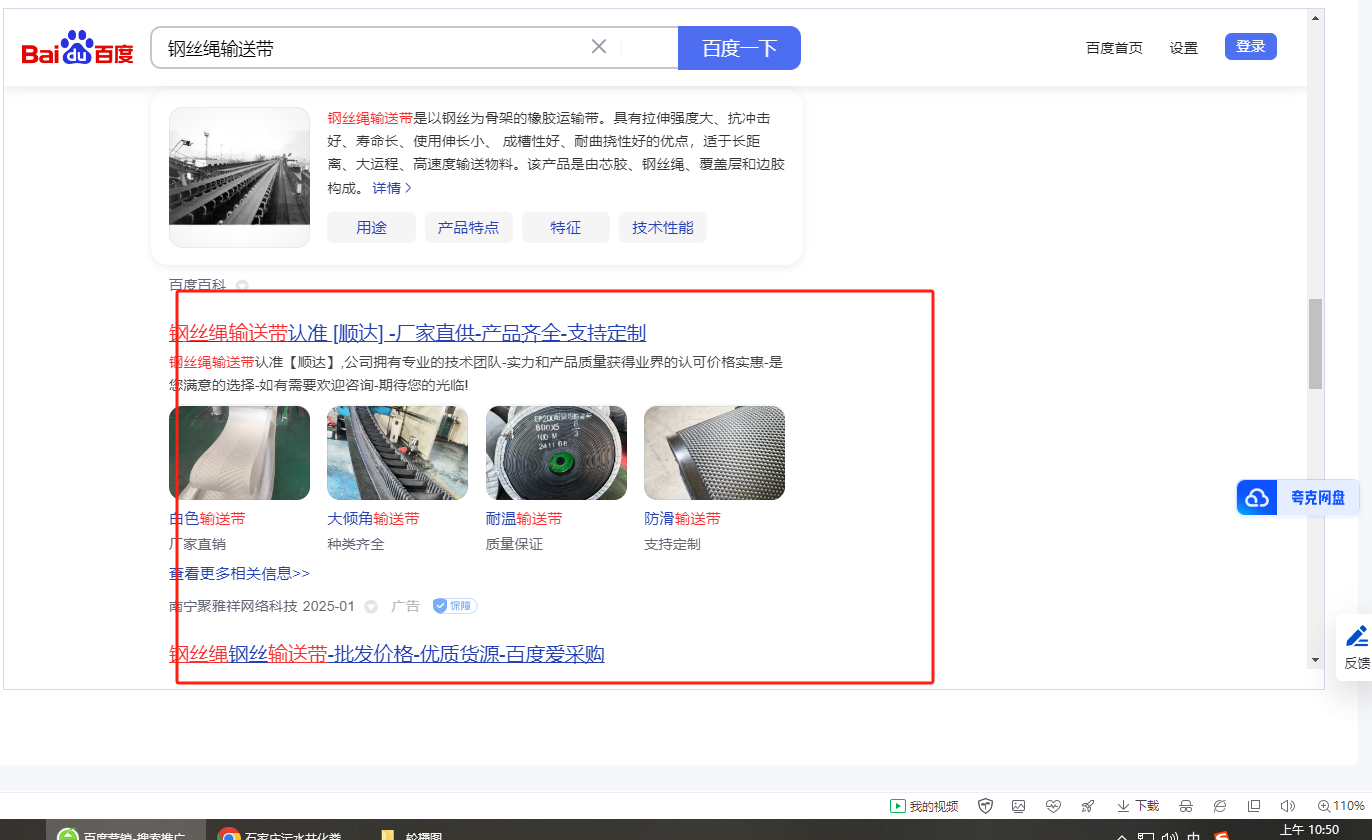Open the 夸克网盘 cloud widget
Image resolution: width=1372 pixels, height=840 pixels.
[1299, 498]
